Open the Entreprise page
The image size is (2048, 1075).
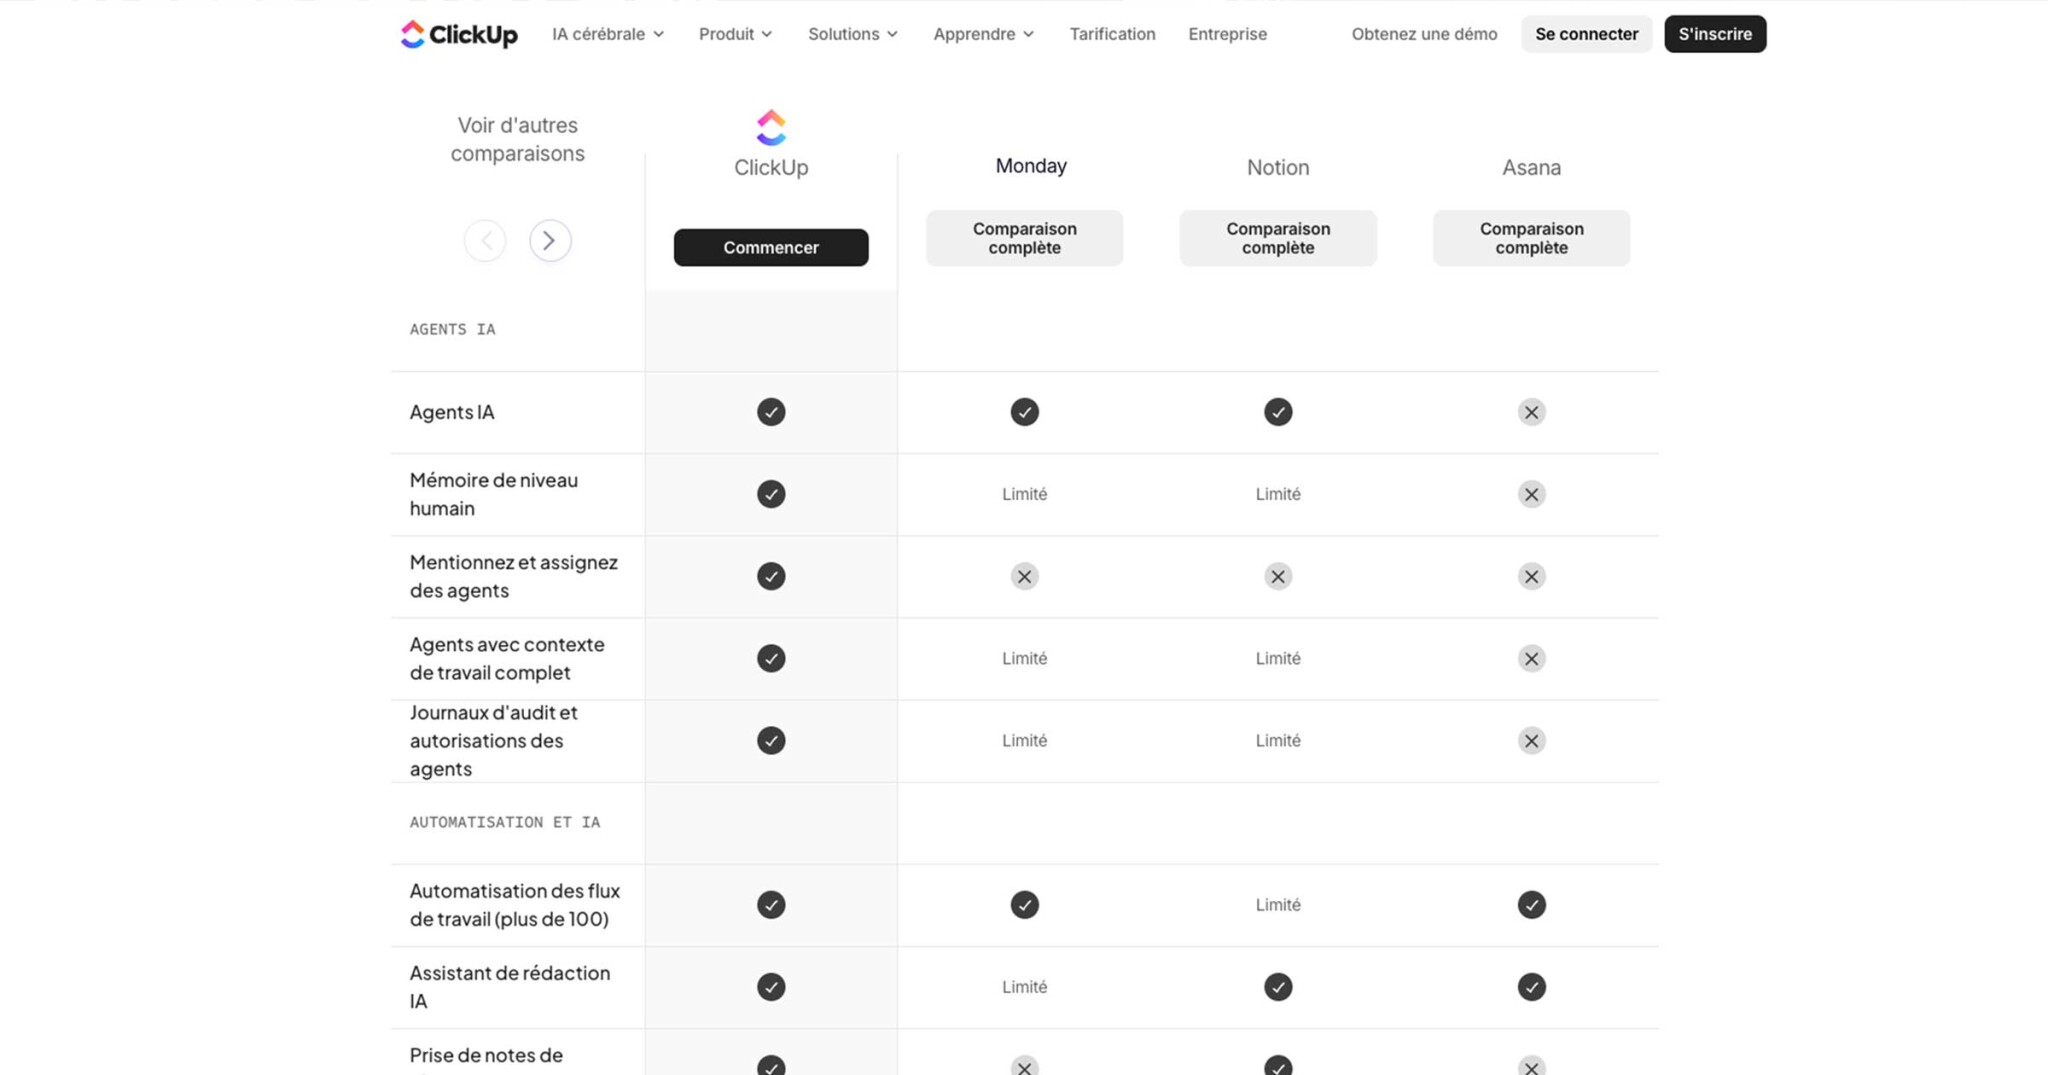click(x=1227, y=34)
